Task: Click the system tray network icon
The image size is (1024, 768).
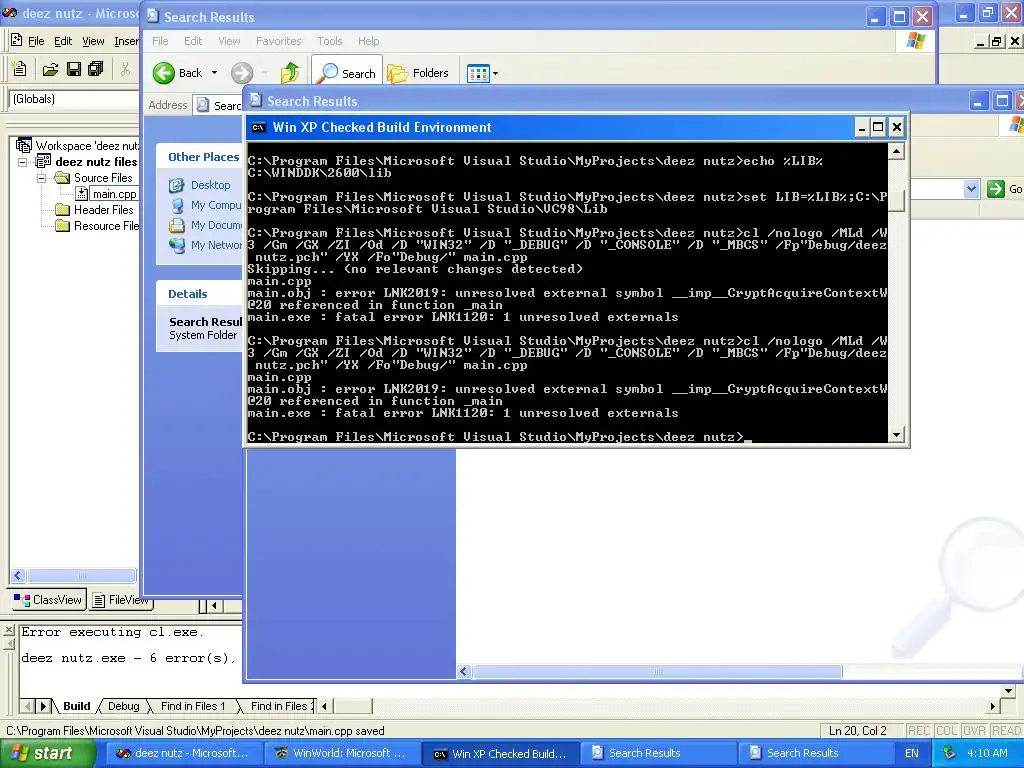Action: point(950,753)
